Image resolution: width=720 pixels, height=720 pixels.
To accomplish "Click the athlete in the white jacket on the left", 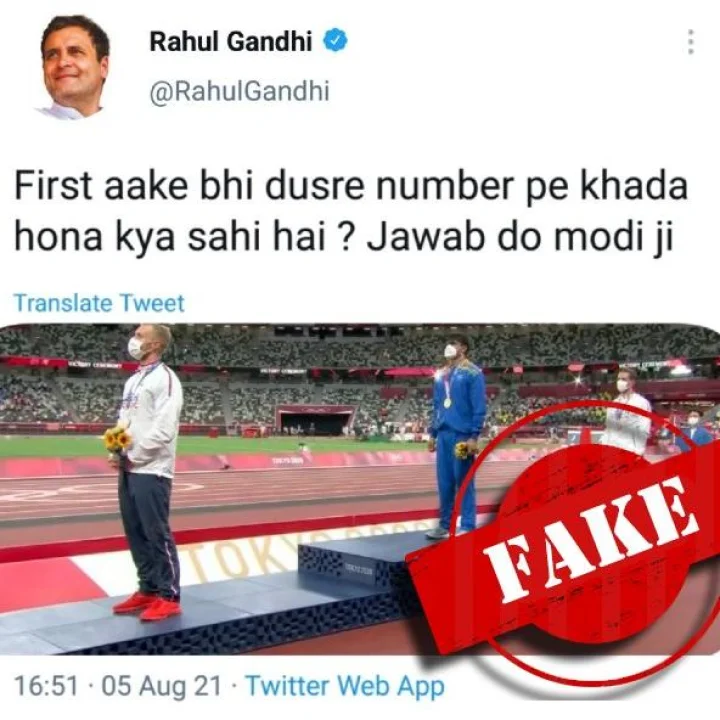I will (x=146, y=473).
